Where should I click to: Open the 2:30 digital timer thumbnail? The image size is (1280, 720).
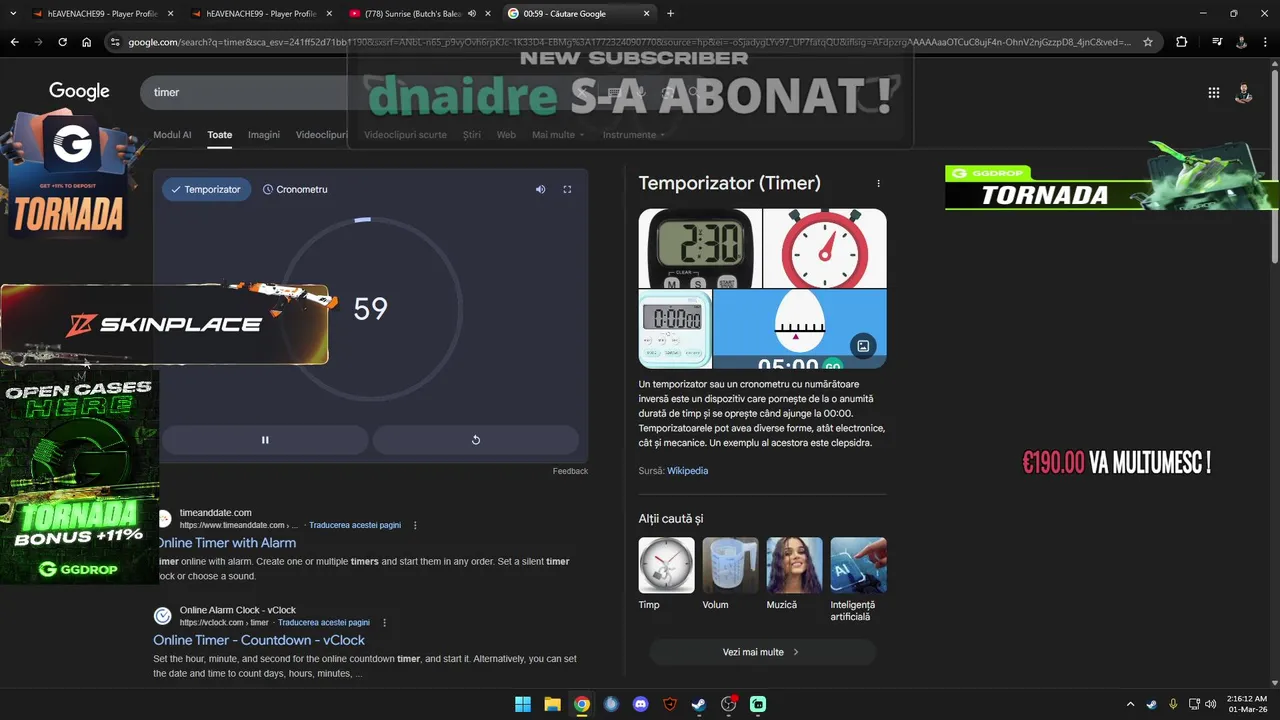700,248
